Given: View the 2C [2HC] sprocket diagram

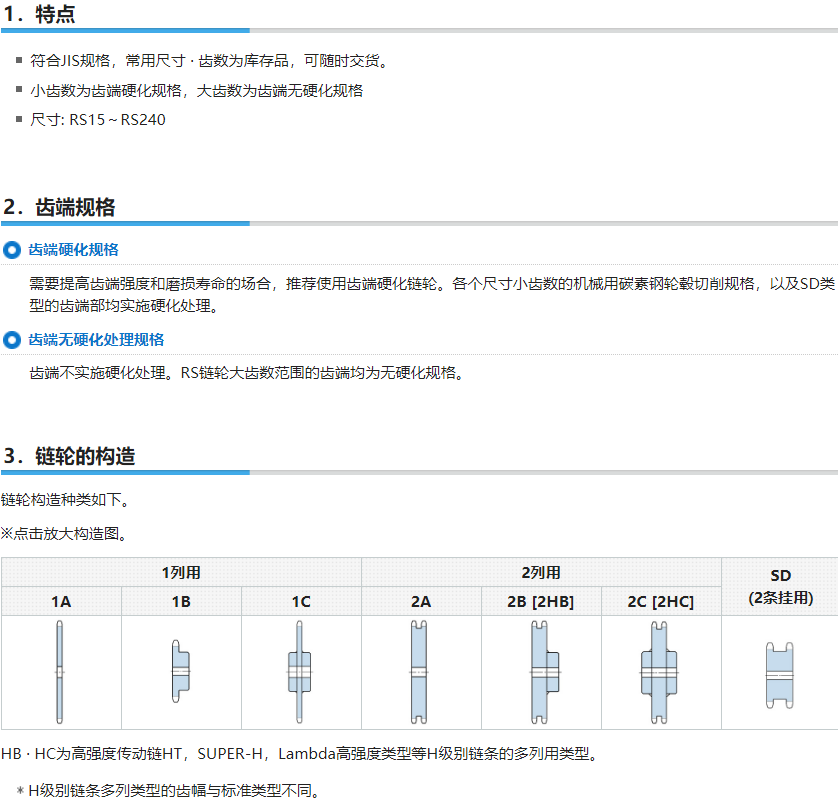Looking at the screenshot, I should click(660, 672).
